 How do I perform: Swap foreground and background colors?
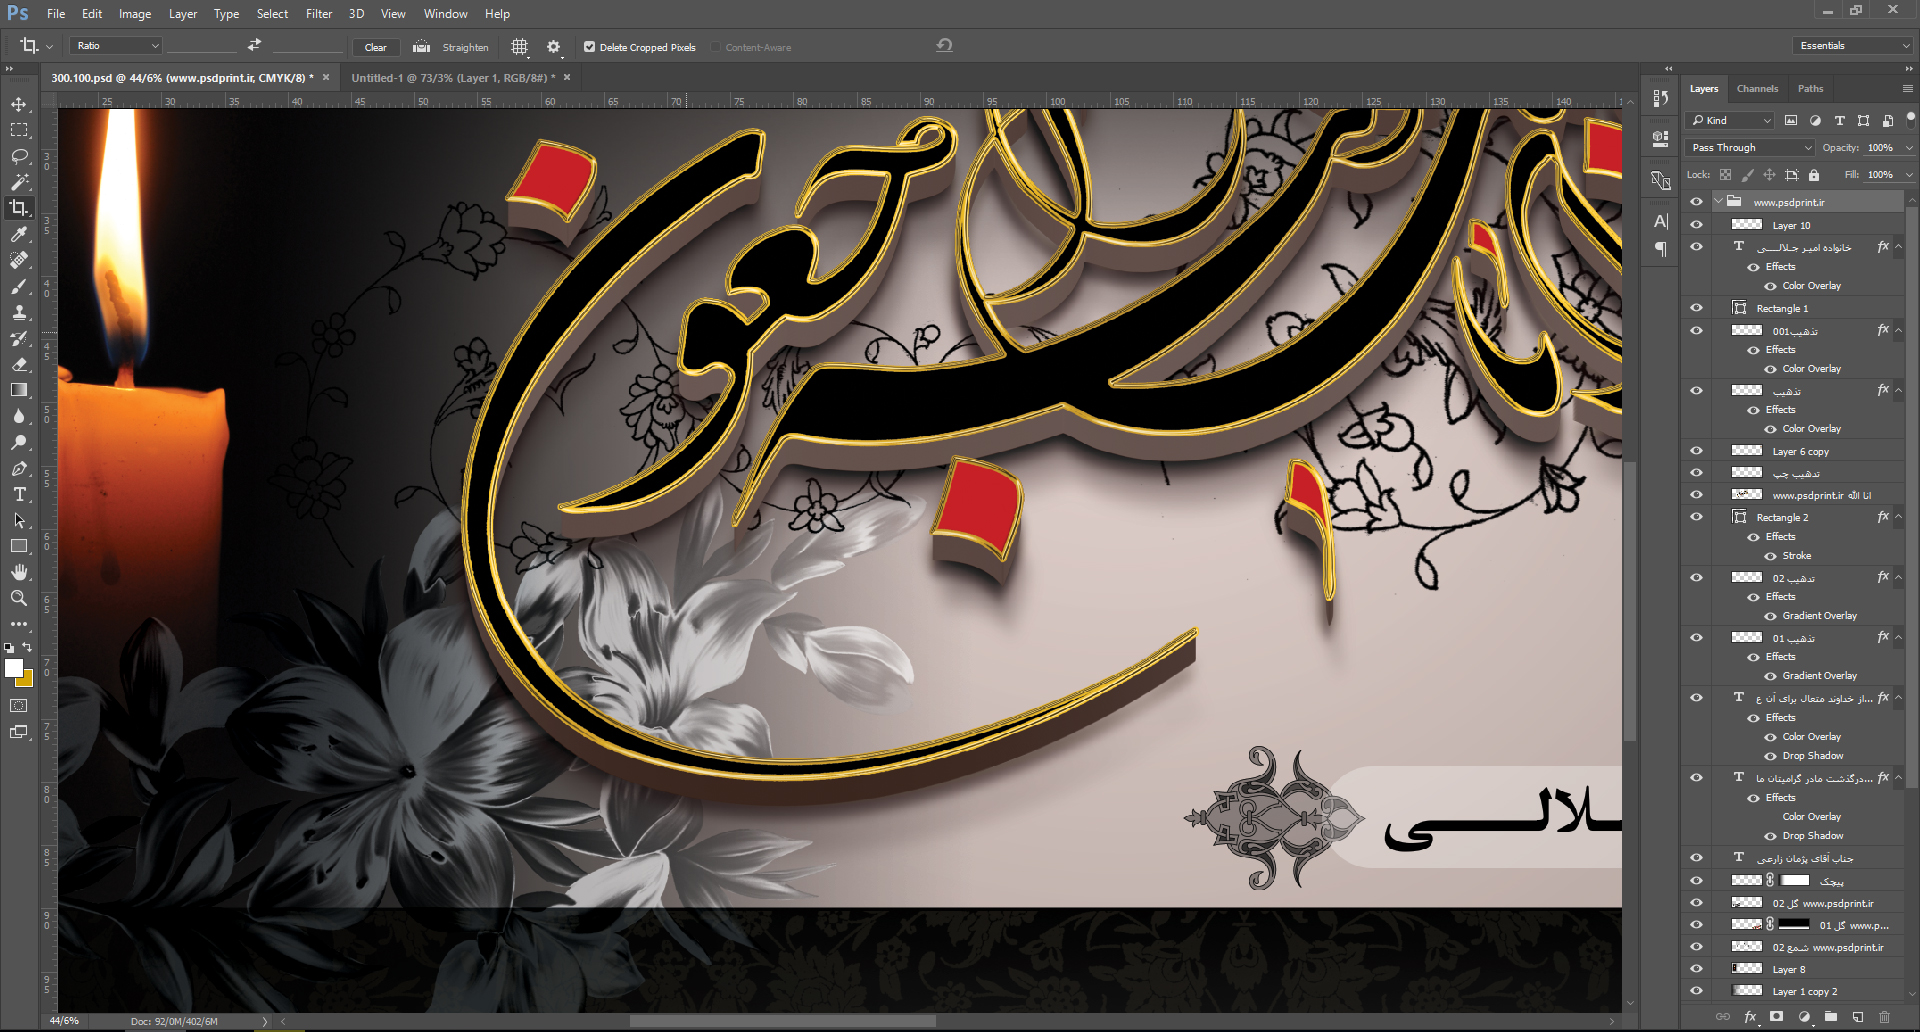[x=27, y=647]
